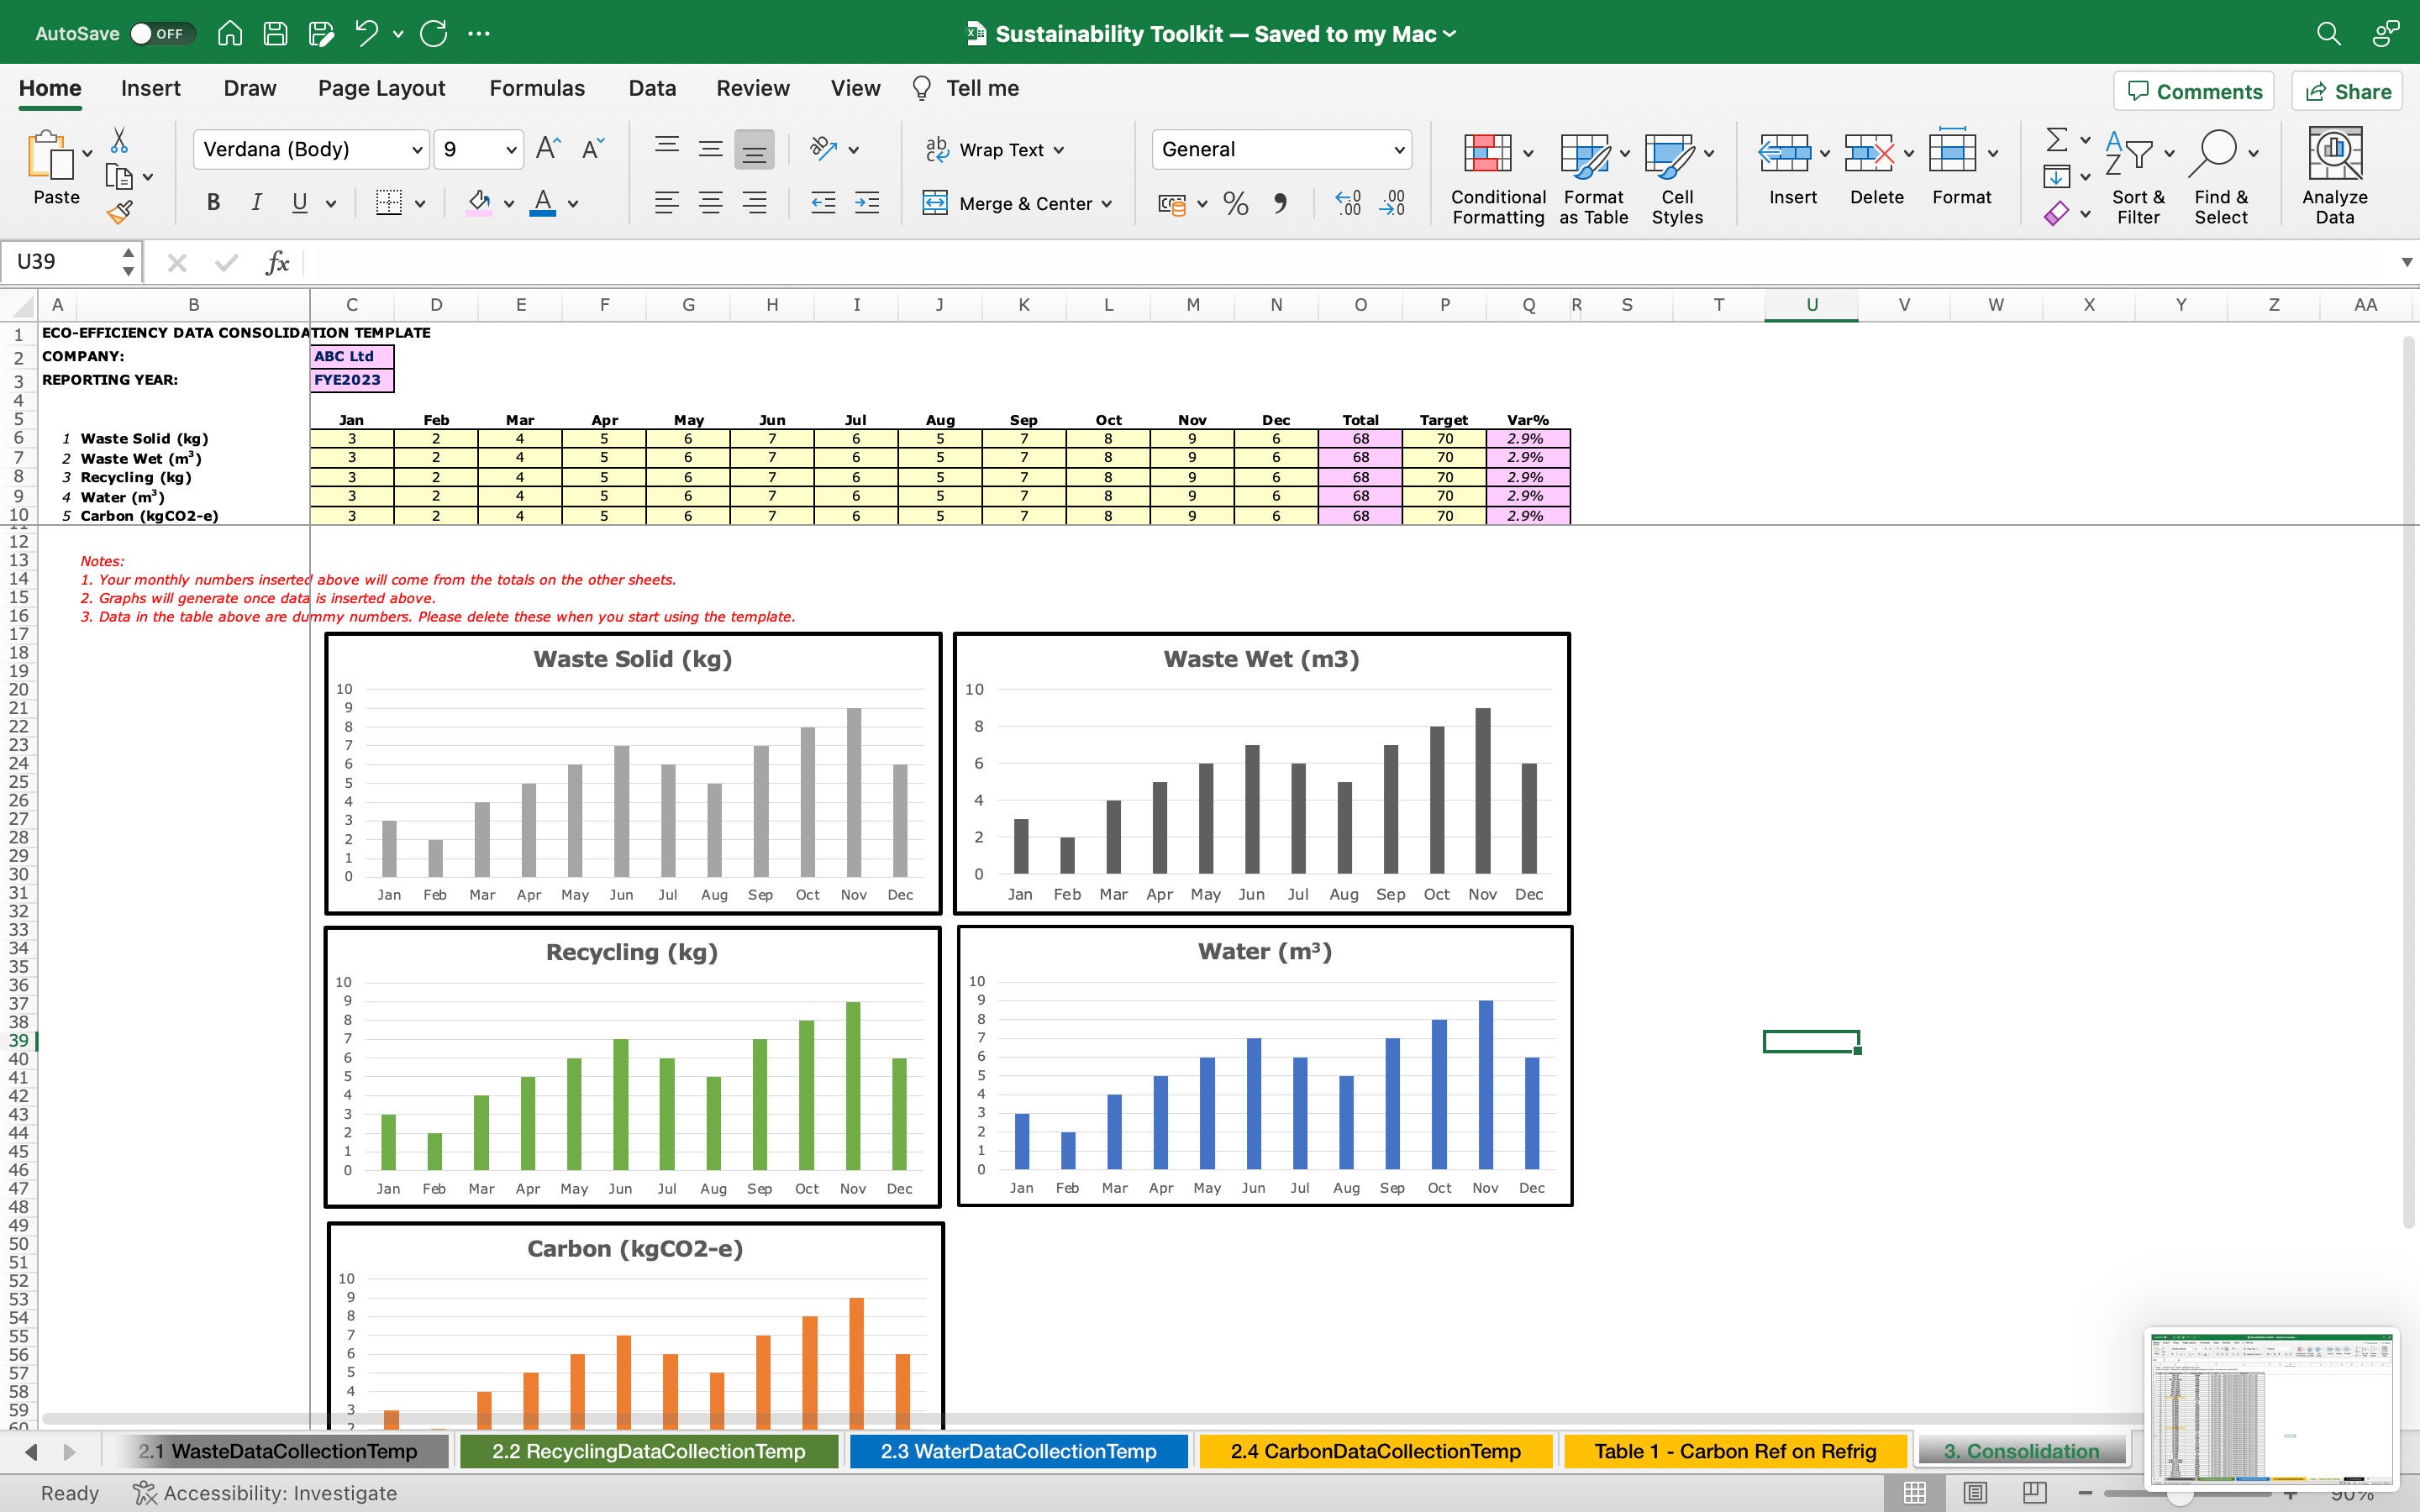Click the Percent Style icon

(1236, 203)
